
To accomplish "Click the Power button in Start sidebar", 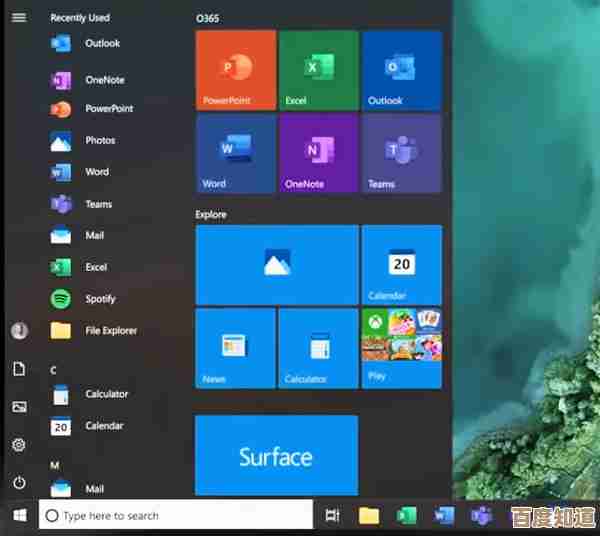I will tap(19, 483).
